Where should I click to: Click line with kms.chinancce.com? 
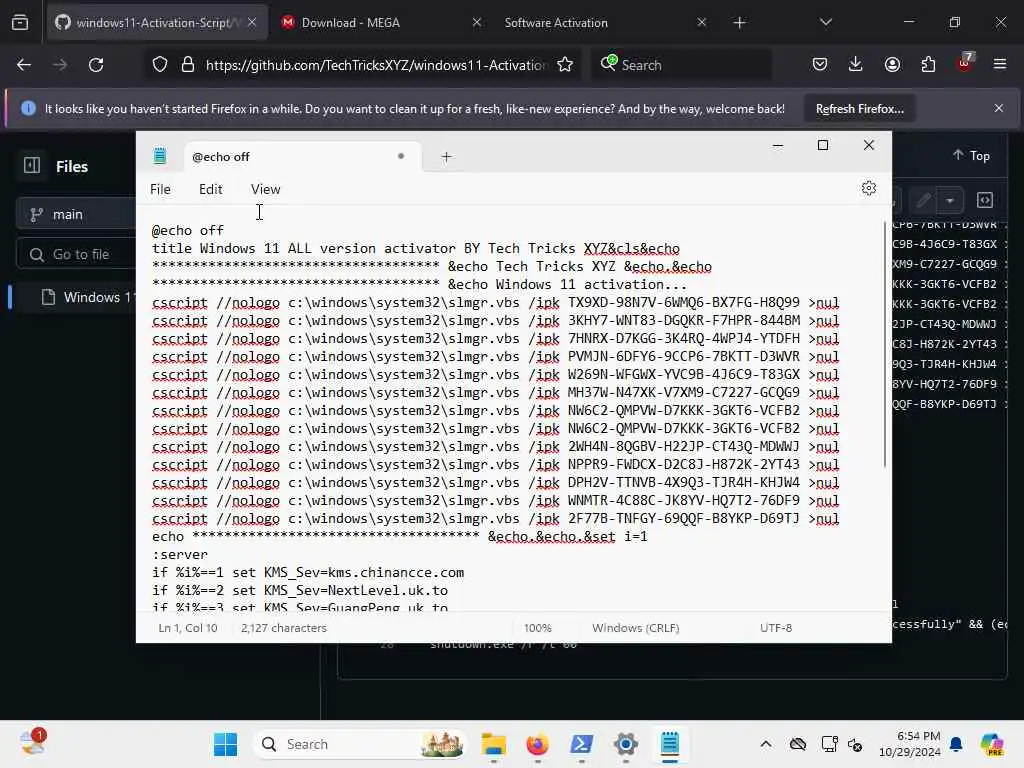(308, 573)
